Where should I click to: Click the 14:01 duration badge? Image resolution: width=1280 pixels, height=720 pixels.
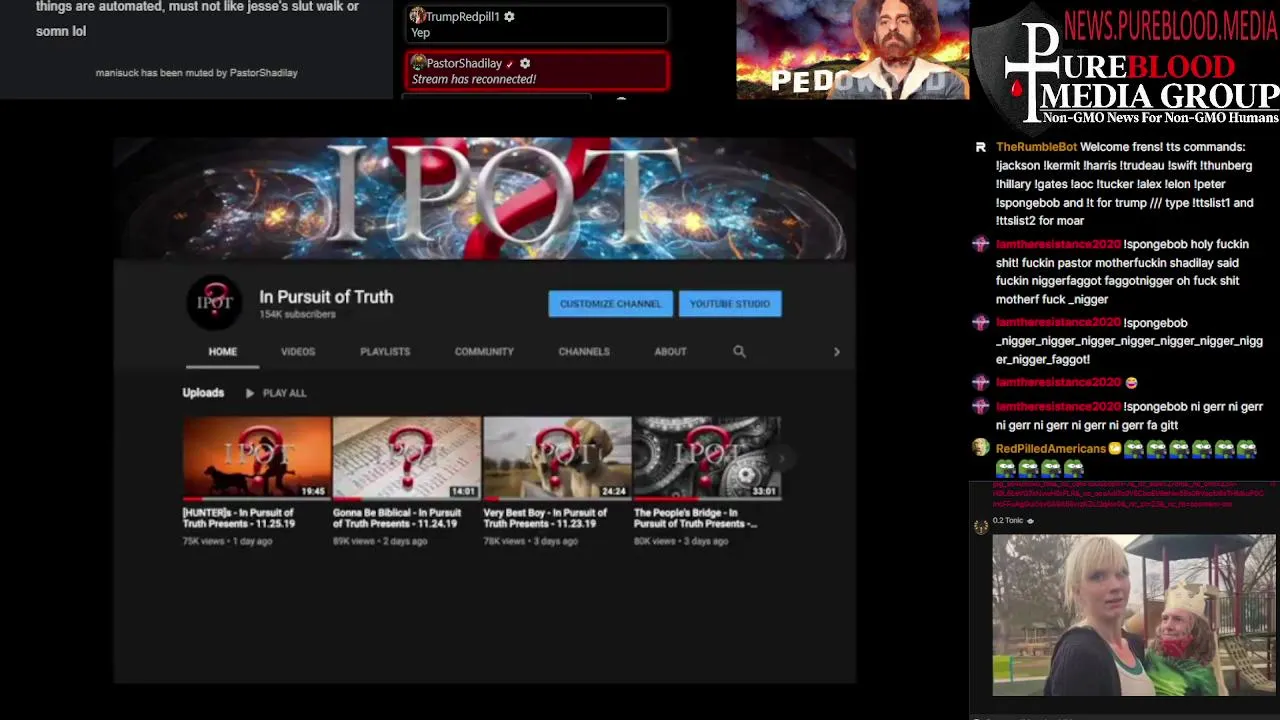[x=463, y=491]
